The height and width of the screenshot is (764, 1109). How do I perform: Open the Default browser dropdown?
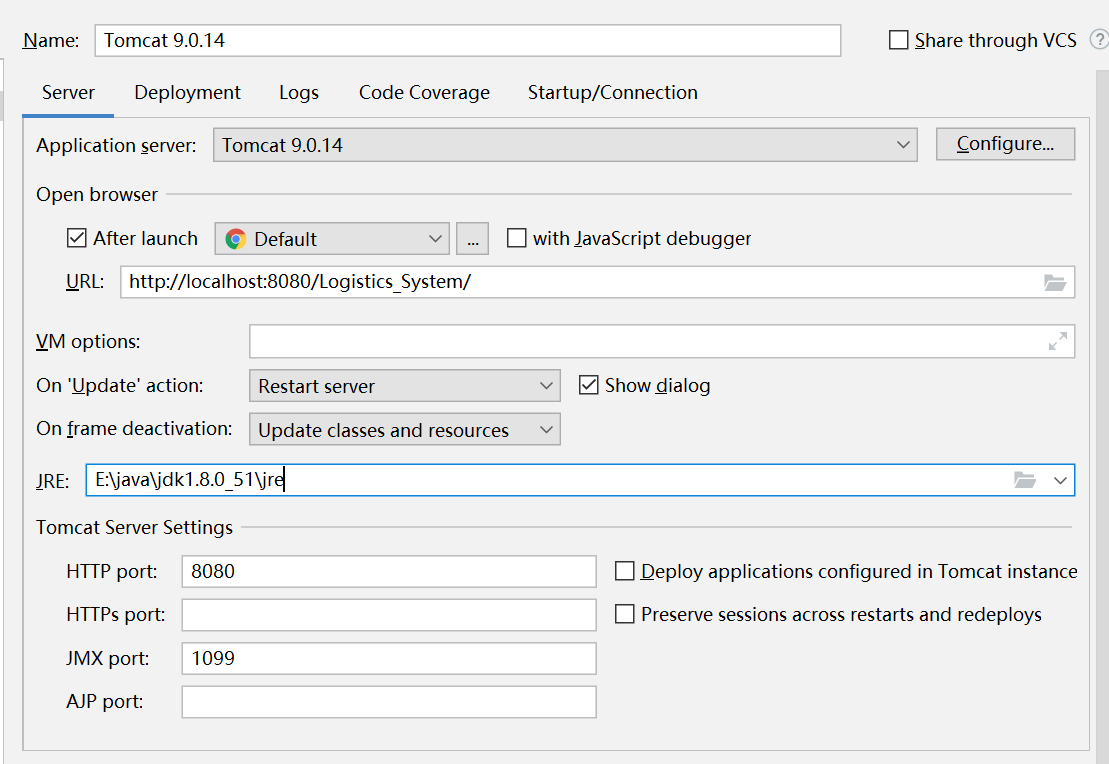332,239
